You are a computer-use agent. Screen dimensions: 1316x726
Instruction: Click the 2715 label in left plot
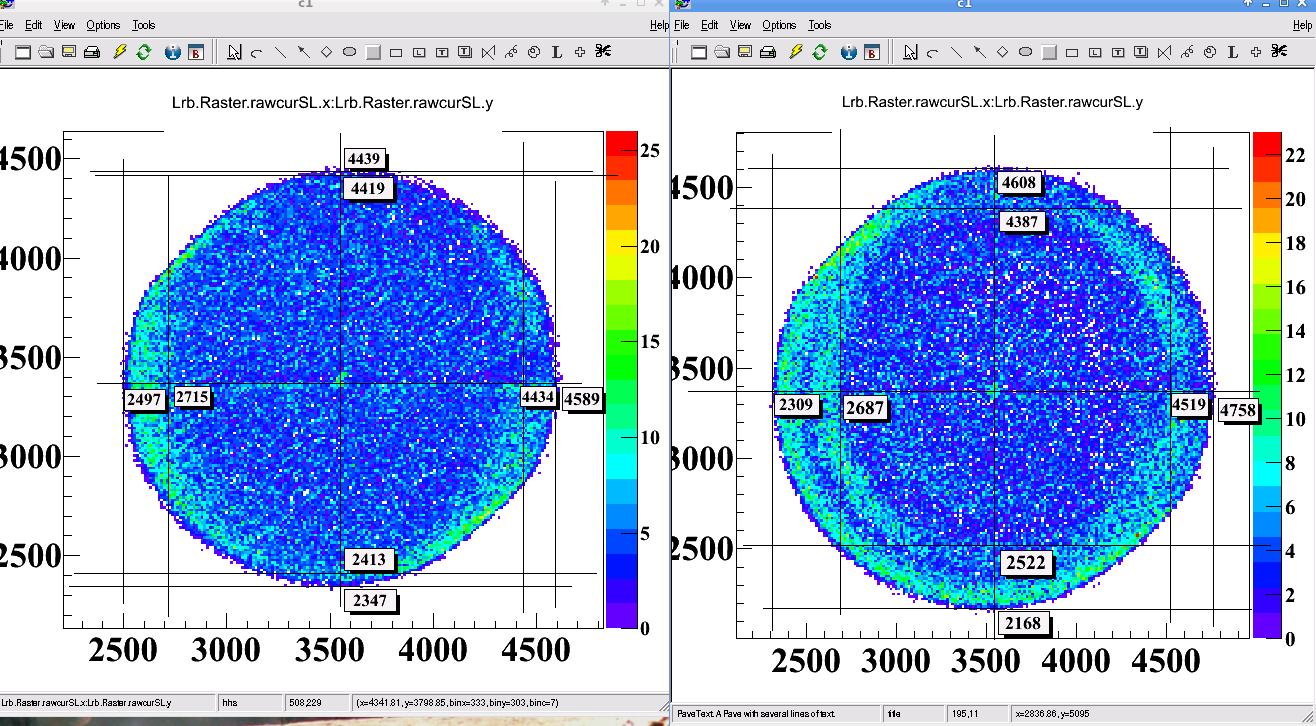pyautogui.click(x=192, y=397)
